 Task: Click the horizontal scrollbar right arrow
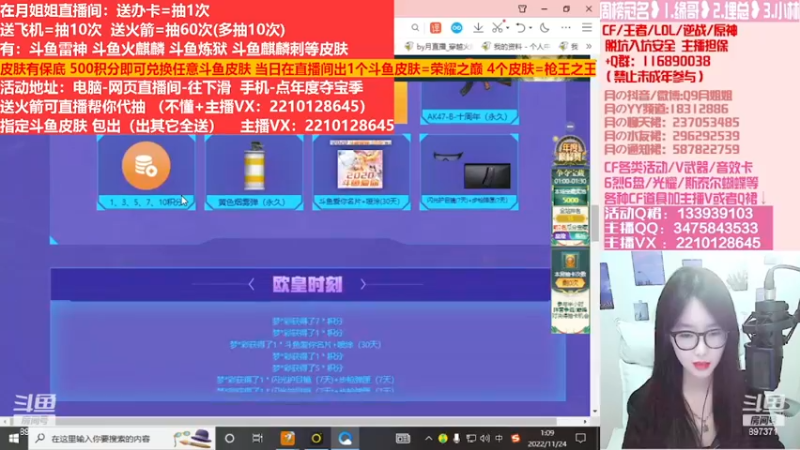(585, 421)
